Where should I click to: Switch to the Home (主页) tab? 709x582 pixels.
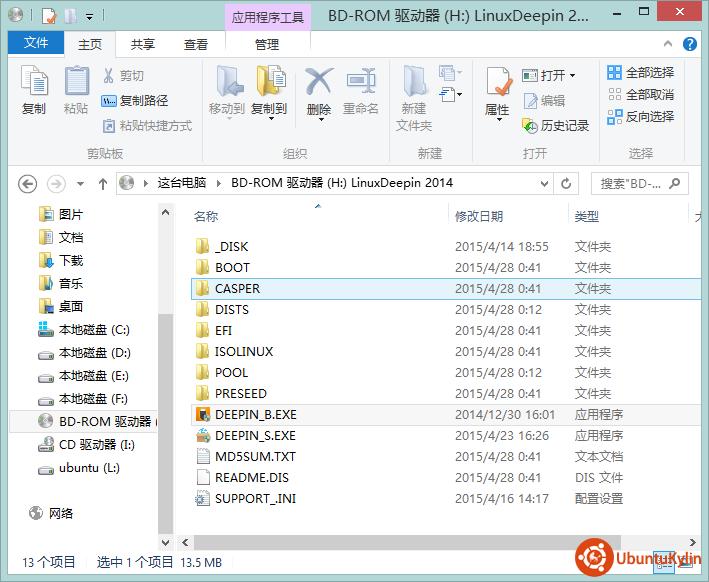[90, 44]
